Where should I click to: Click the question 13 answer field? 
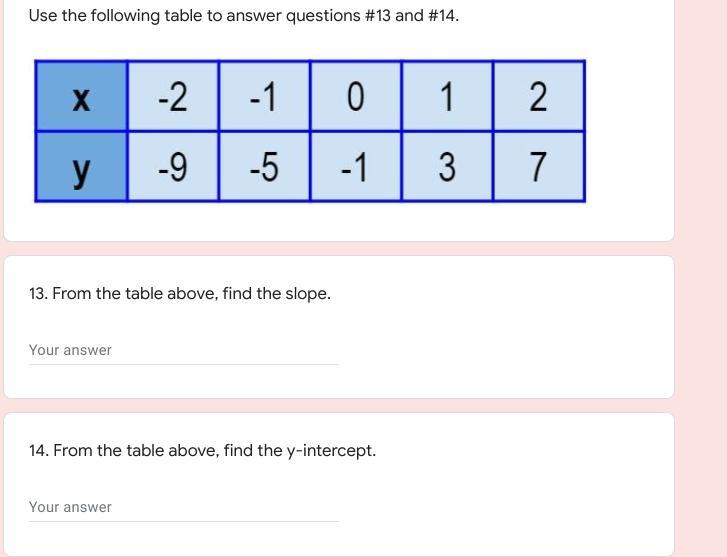(x=183, y=350)
